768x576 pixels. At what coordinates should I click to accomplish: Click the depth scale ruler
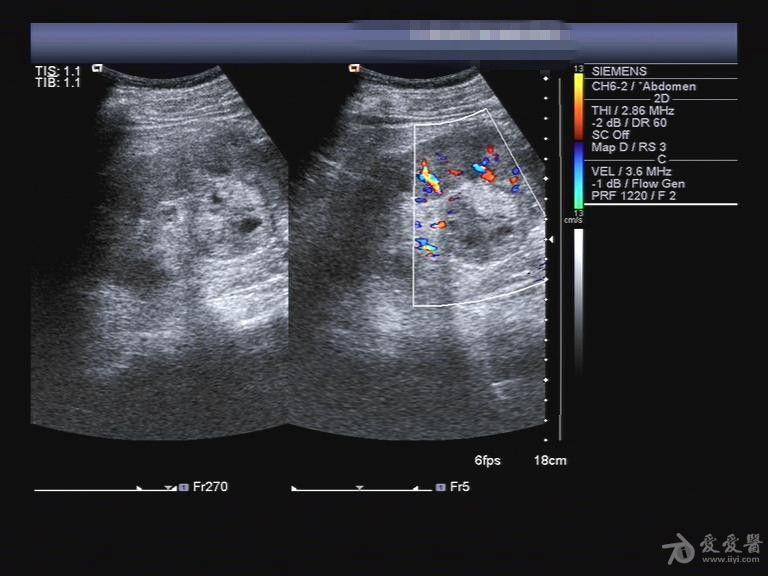pyautogui.click(x=546, y=259)
